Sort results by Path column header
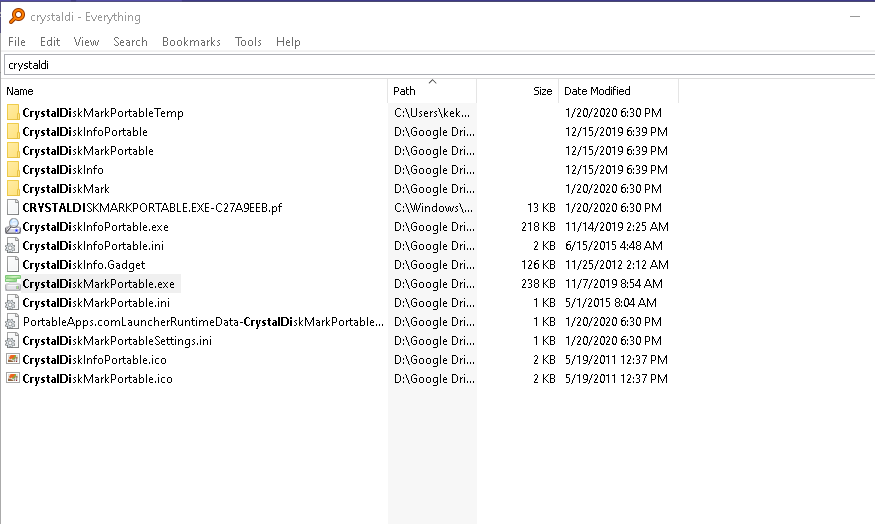This screenshot has width=875, height=524. [432, 91]
